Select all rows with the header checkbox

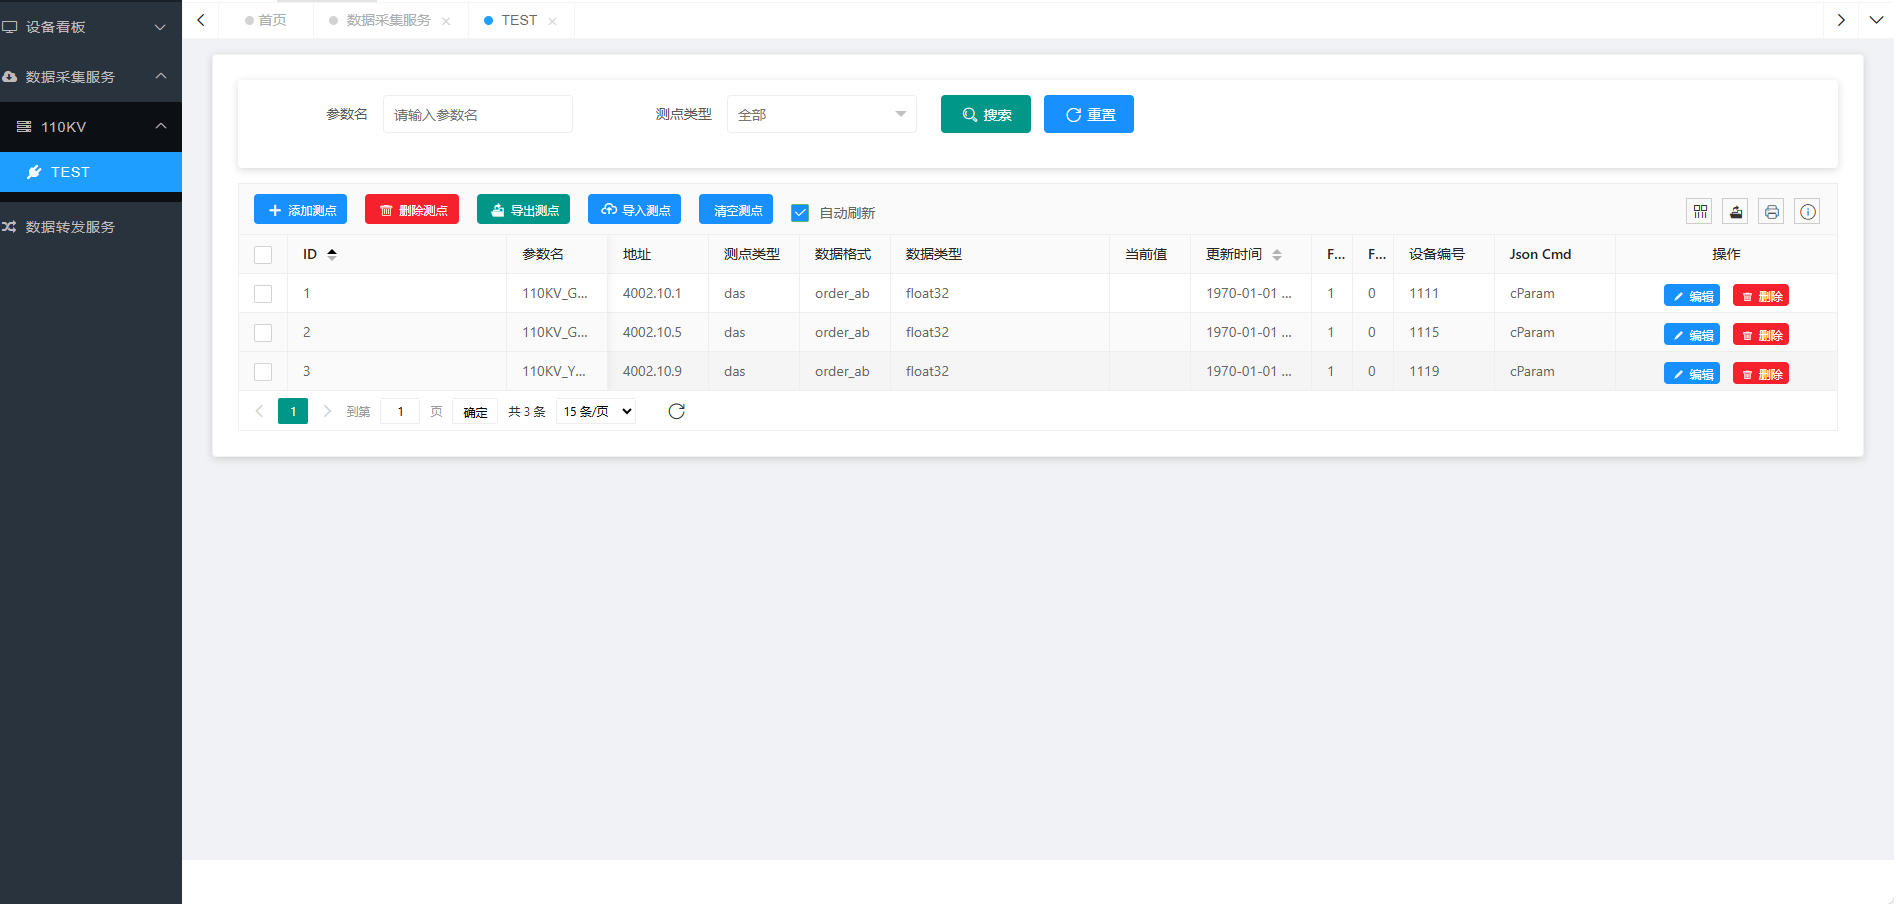point(263,255)
